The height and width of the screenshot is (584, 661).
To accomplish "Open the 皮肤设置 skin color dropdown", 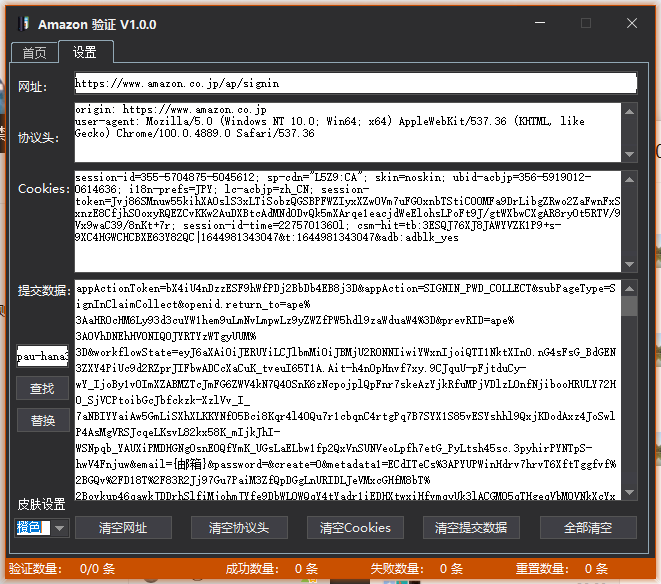I will coord(59,528).
